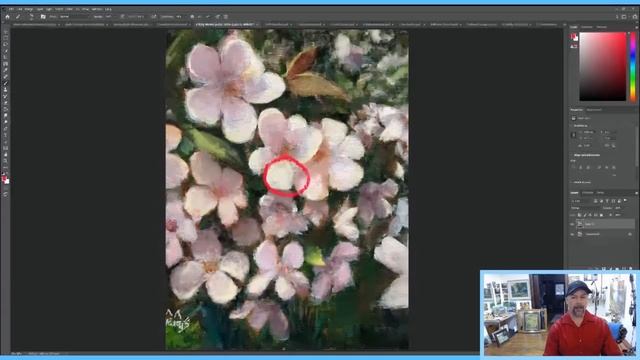Screen dimensions: 640x360
Task: Hide Layer 1 visibility eye
Action: tap(572, 224)
